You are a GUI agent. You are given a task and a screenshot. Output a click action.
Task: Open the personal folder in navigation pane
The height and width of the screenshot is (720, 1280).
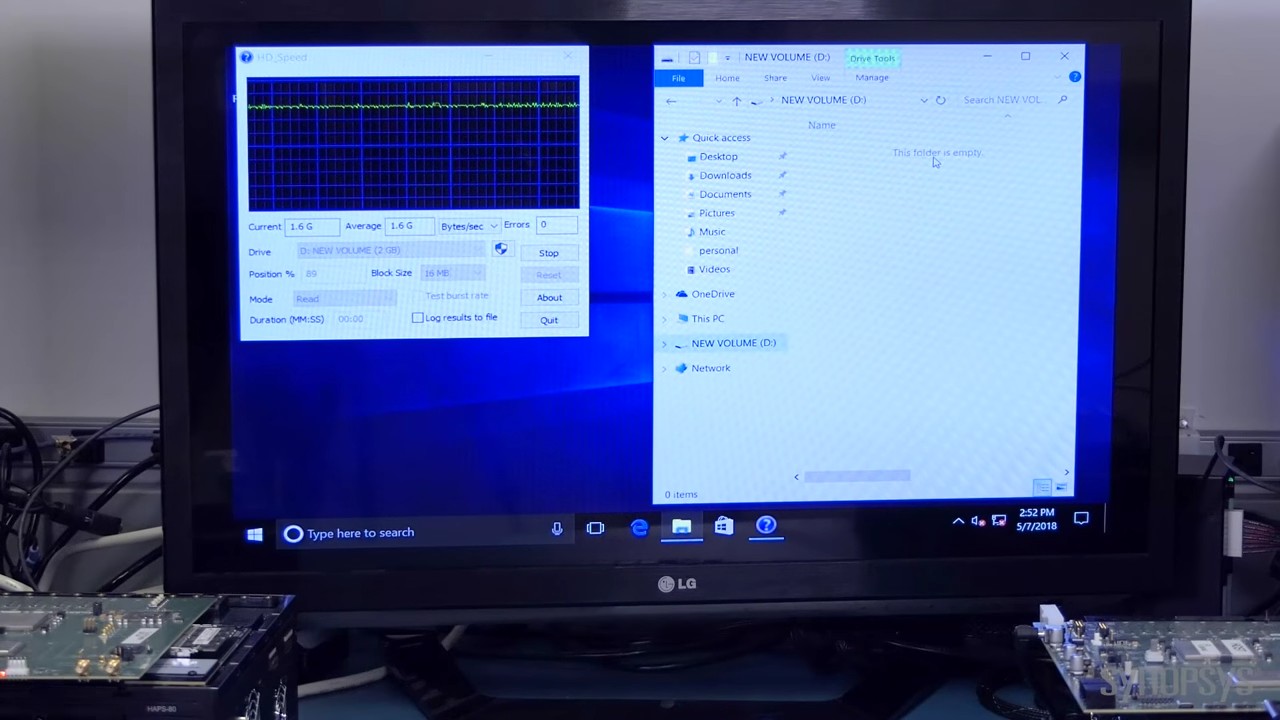click(718, 251)
